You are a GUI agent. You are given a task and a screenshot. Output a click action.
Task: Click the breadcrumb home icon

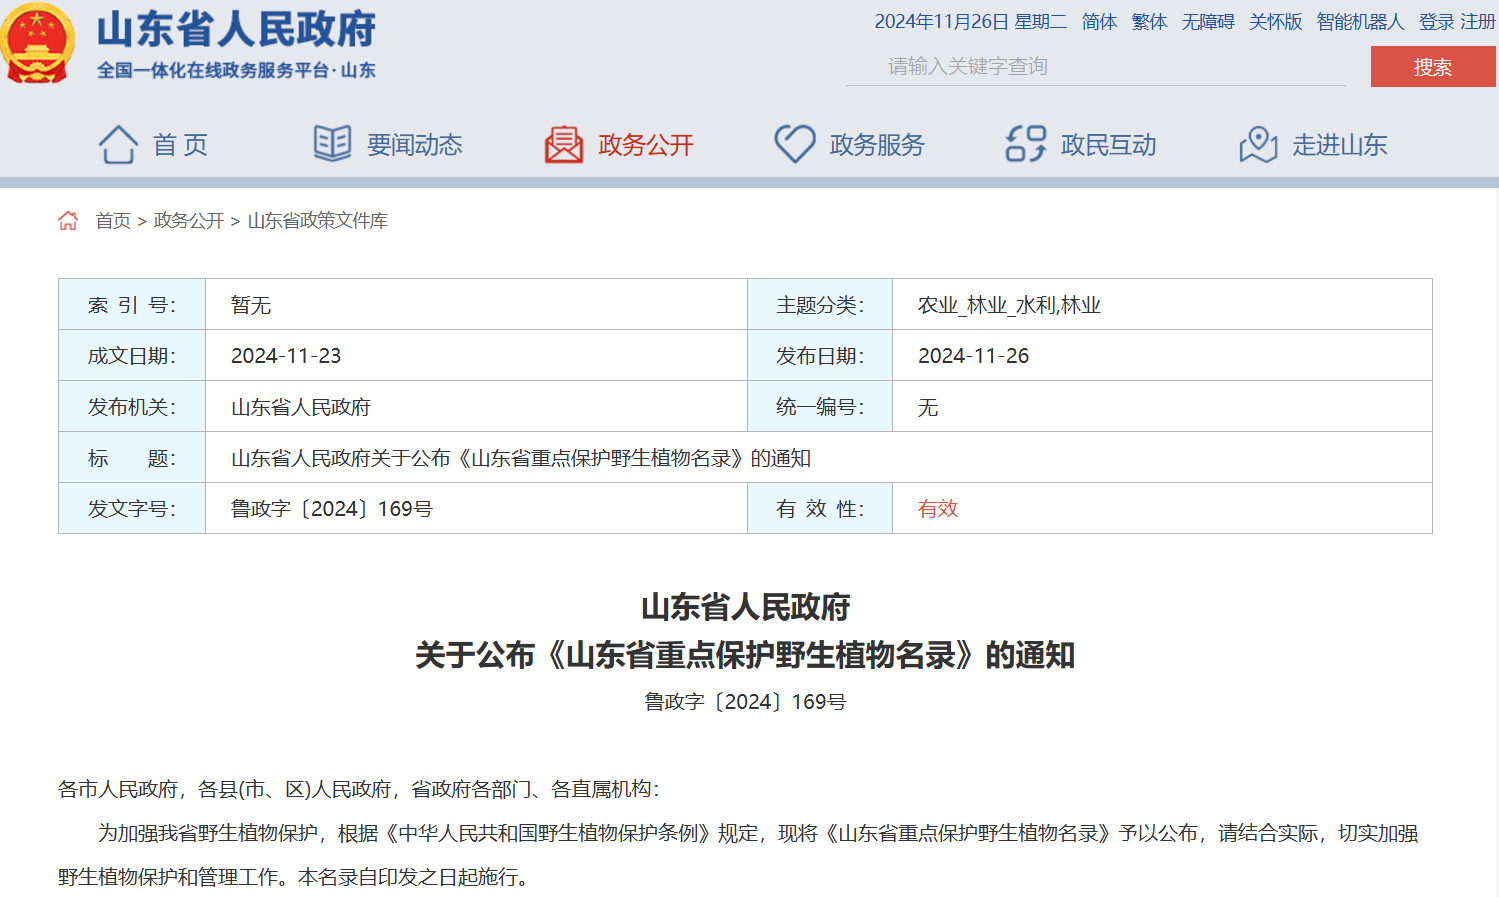pyautogui.click(x=68, y=221)
